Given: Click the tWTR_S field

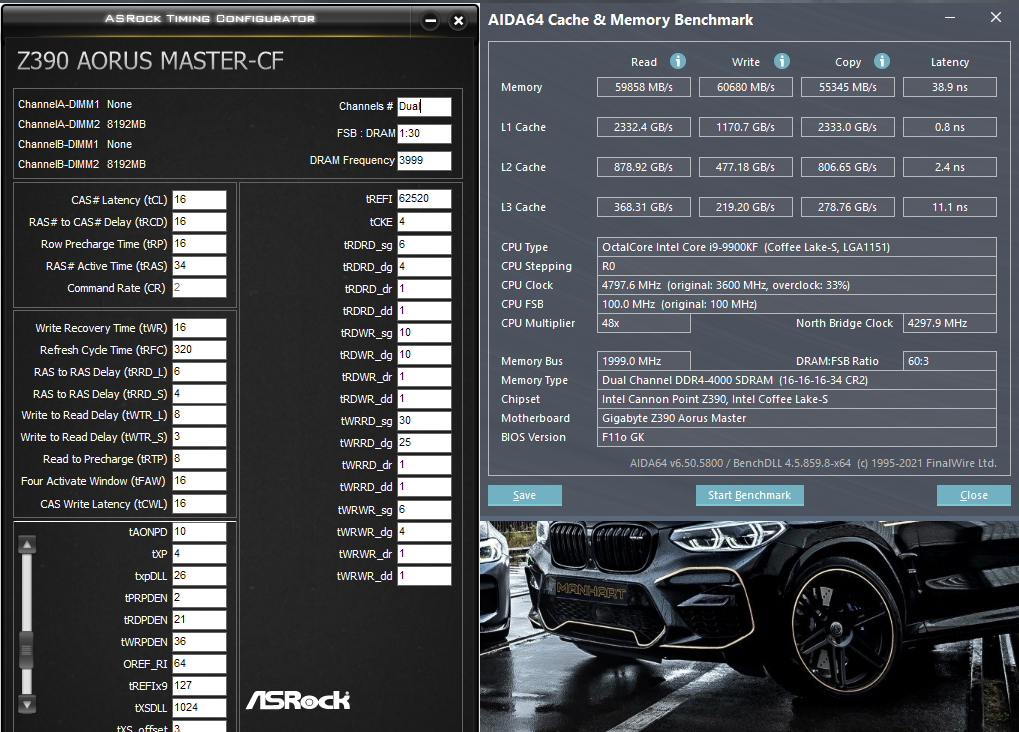Looking at the screenshot, I should point(200,437).
